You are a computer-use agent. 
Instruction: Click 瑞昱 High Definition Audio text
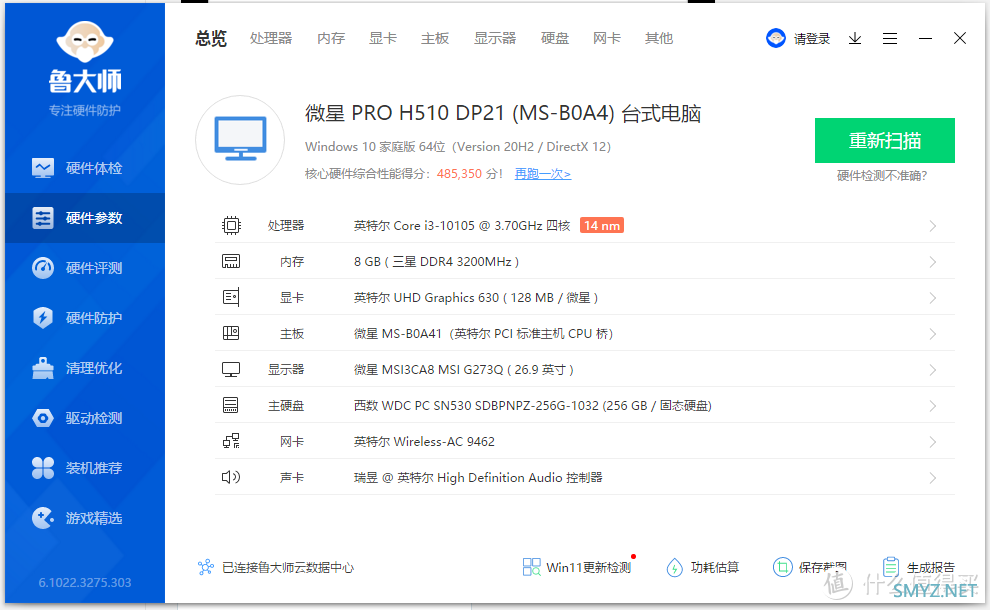(478, 477)
